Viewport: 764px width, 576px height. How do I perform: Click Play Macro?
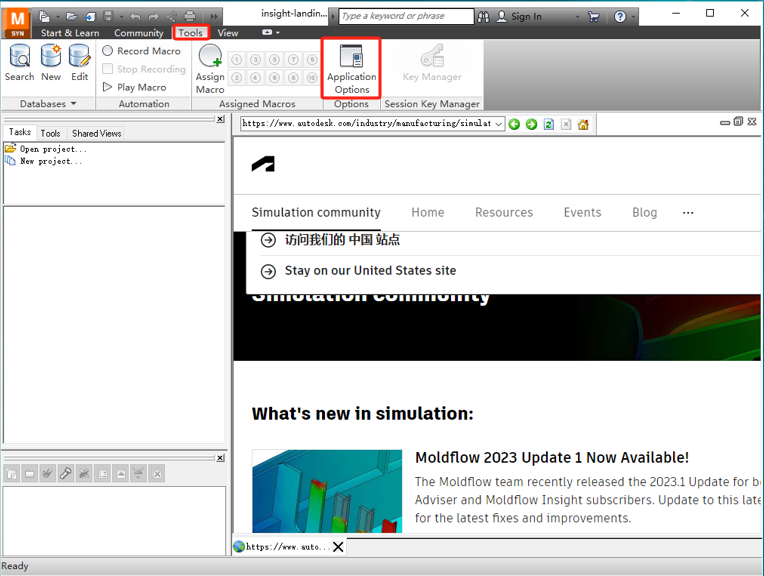click(x=134, y=87)
